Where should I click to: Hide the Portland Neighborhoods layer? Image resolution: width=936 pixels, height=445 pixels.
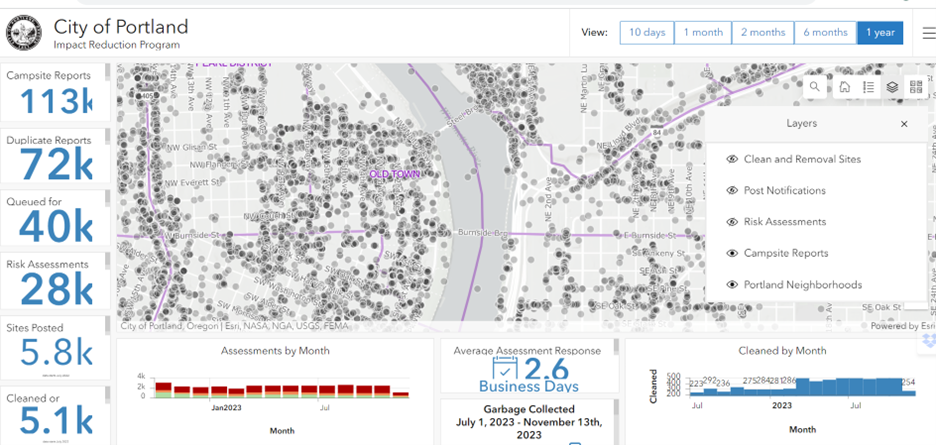coord(732,284)
